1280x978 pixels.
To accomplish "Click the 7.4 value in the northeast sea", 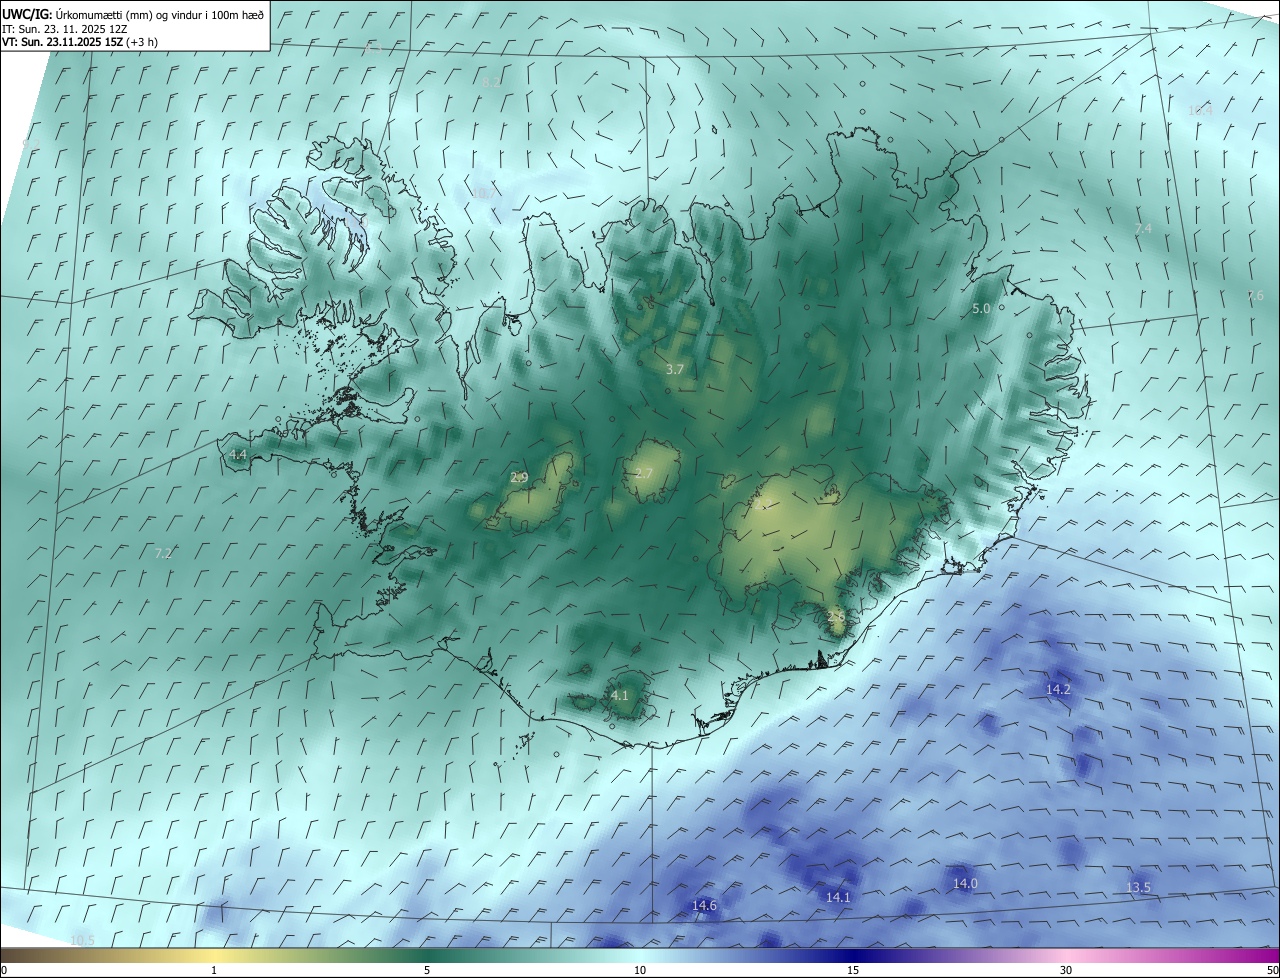I will [1143, 229].
